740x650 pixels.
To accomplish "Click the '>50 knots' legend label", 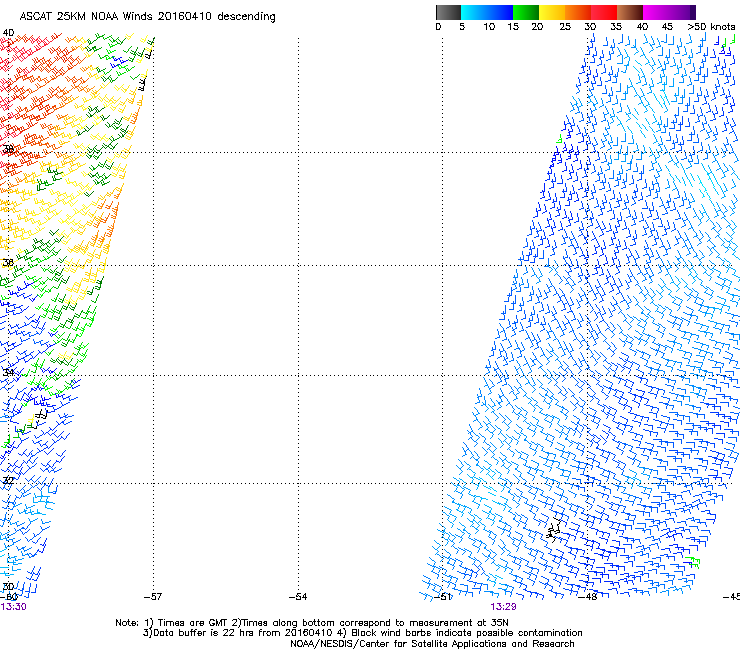I will click(x=711, y=27).
